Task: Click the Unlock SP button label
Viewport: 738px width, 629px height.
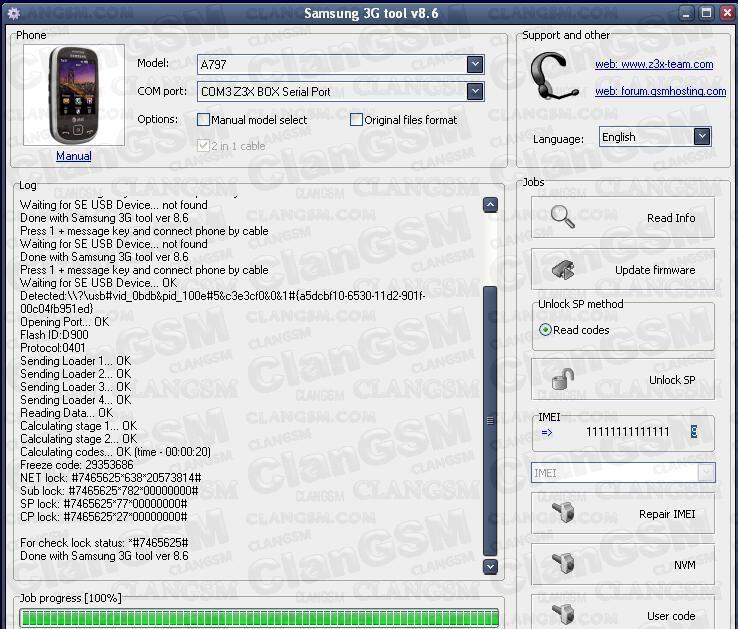Action: coord(672,379)
